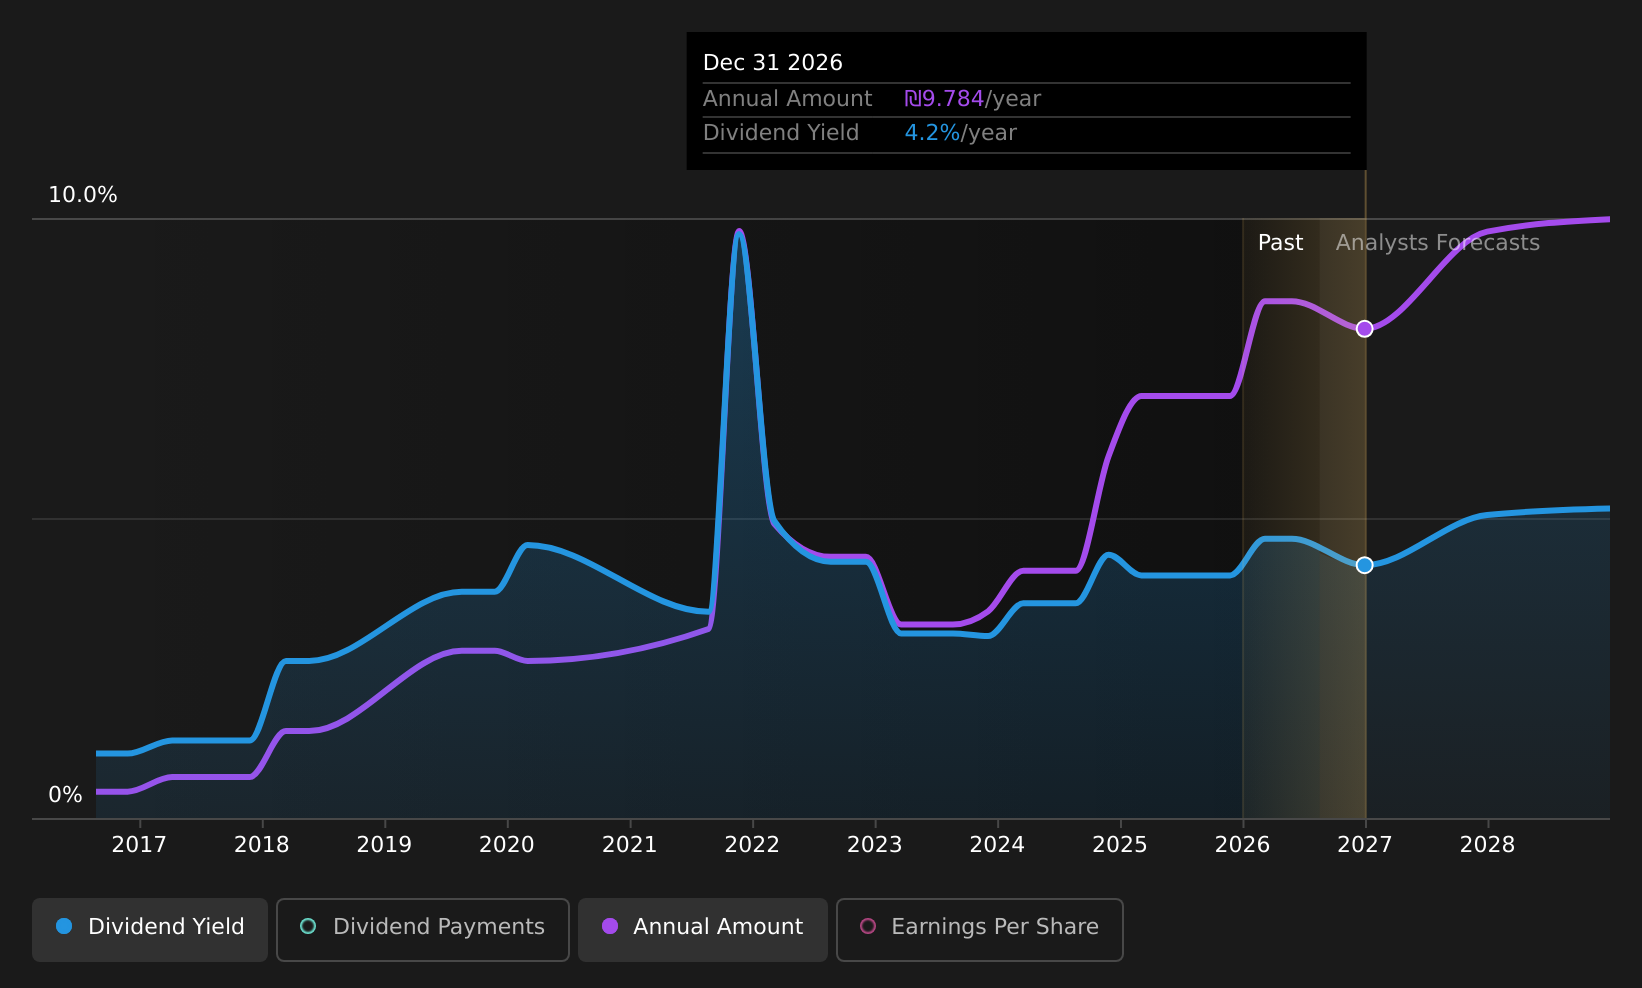Screen dimensions: 1642x988
Task: Enable the Earnings Per Share series
Action: [980, 929]
